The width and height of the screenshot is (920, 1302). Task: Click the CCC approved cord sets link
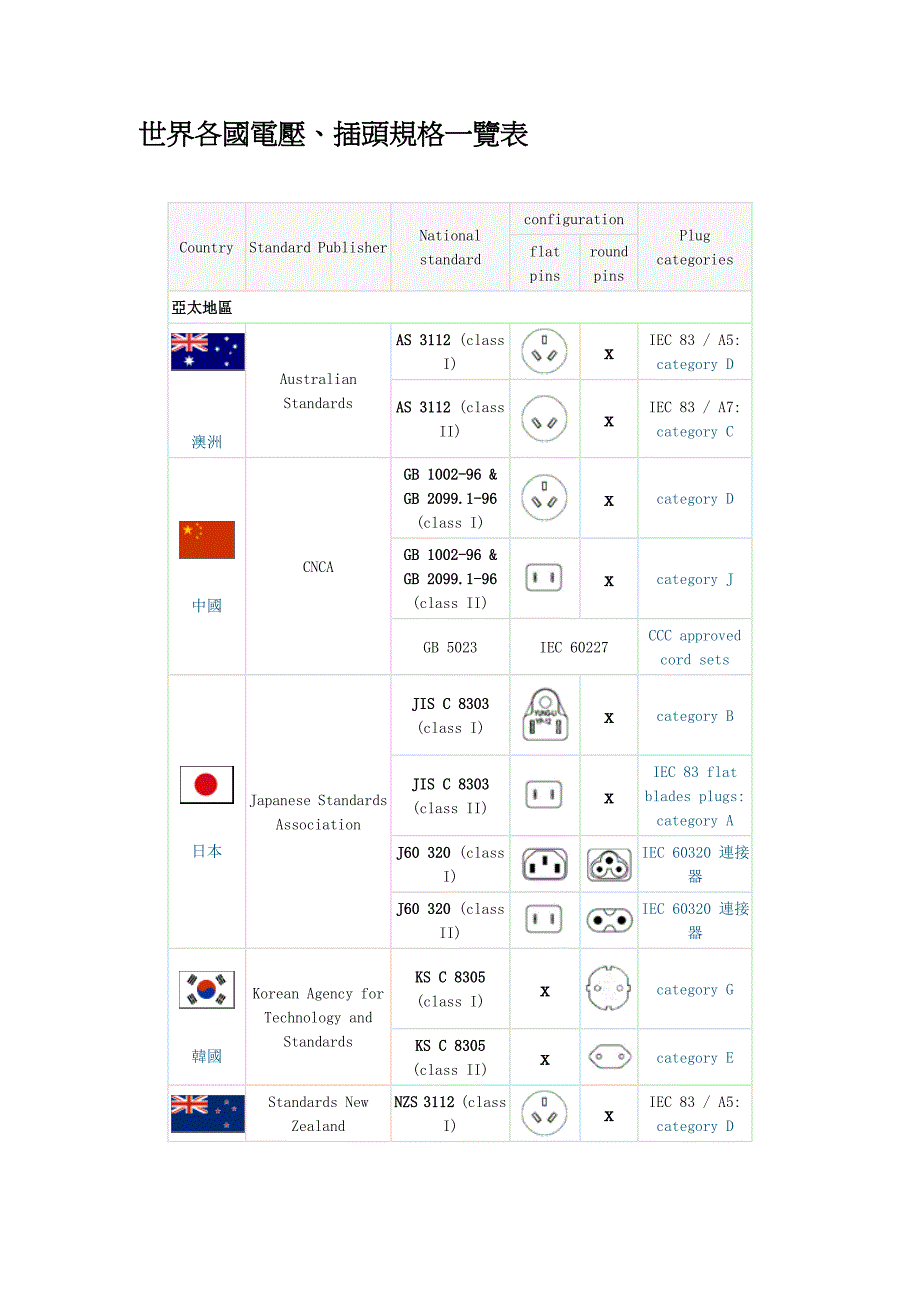click(x=695, y=647)
